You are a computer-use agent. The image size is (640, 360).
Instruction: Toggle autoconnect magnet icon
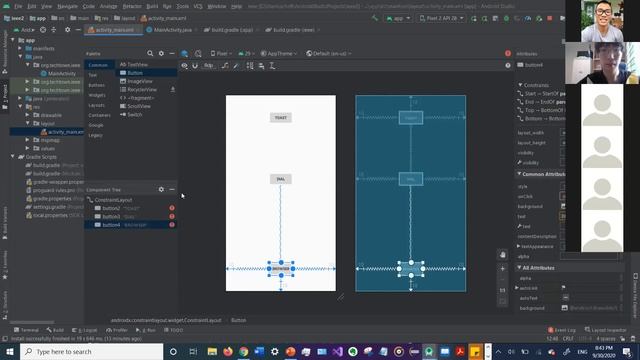pyautogui.click(x=195, y=66)
